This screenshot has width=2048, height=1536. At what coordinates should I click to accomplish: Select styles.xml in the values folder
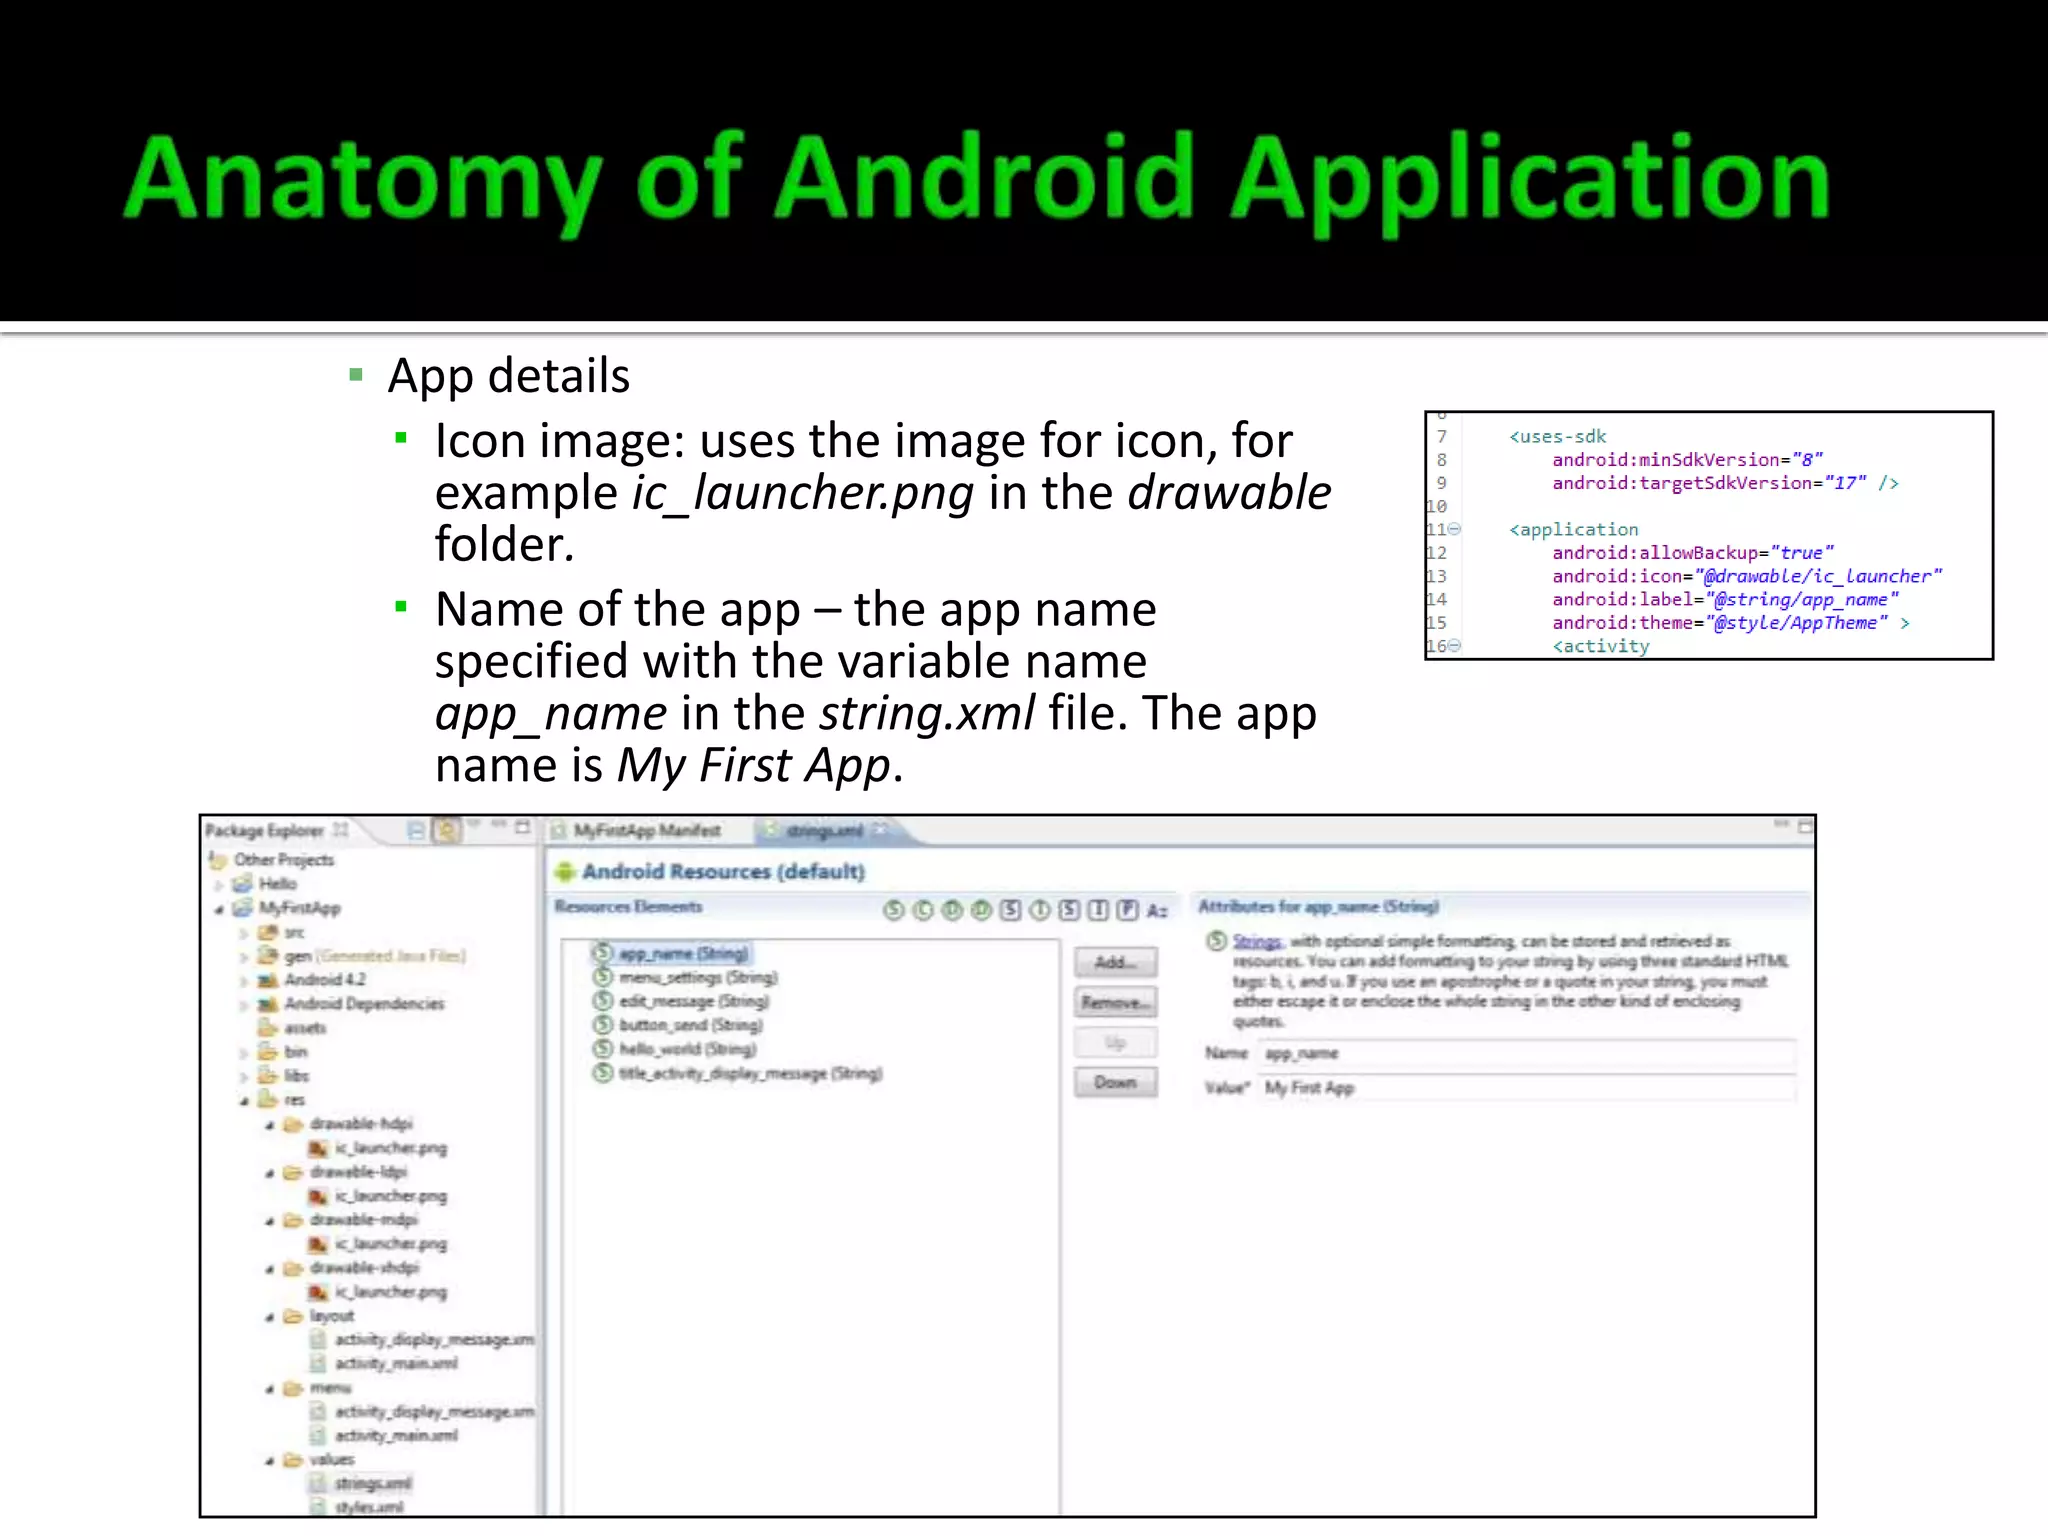click(x=368, y=1509)
